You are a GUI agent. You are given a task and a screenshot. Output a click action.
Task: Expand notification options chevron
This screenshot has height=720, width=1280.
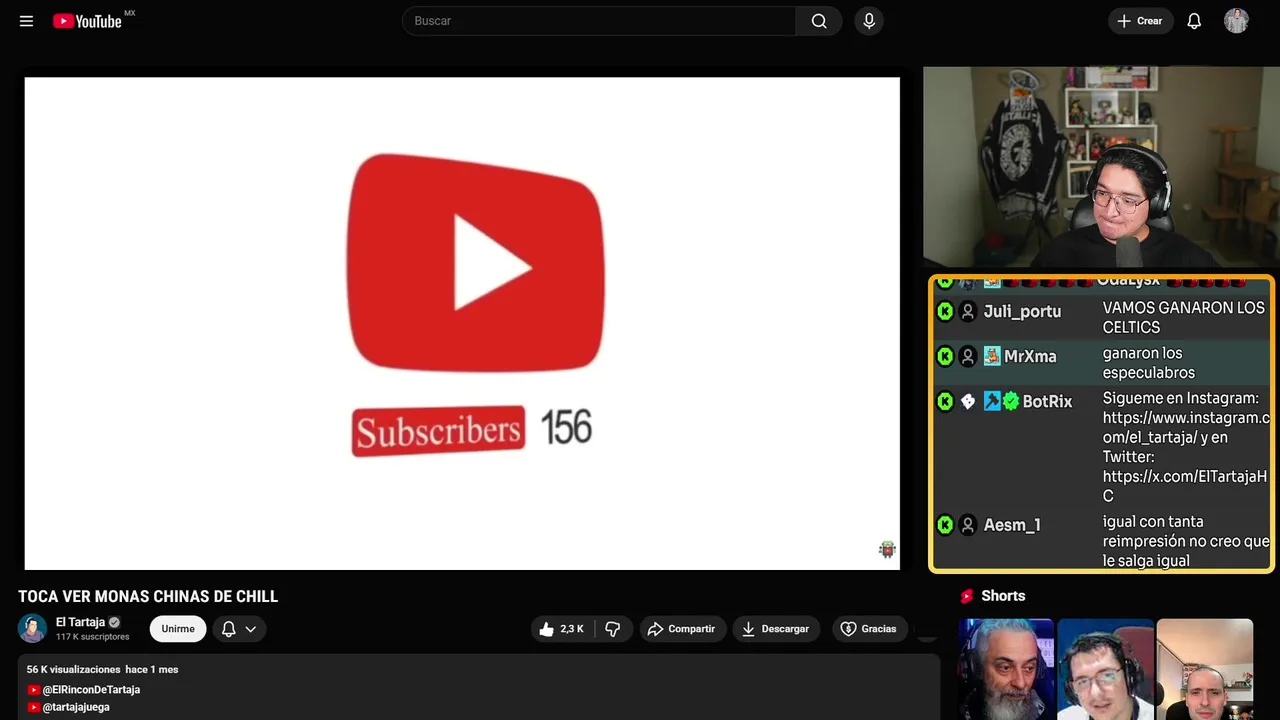coord(251,629)
